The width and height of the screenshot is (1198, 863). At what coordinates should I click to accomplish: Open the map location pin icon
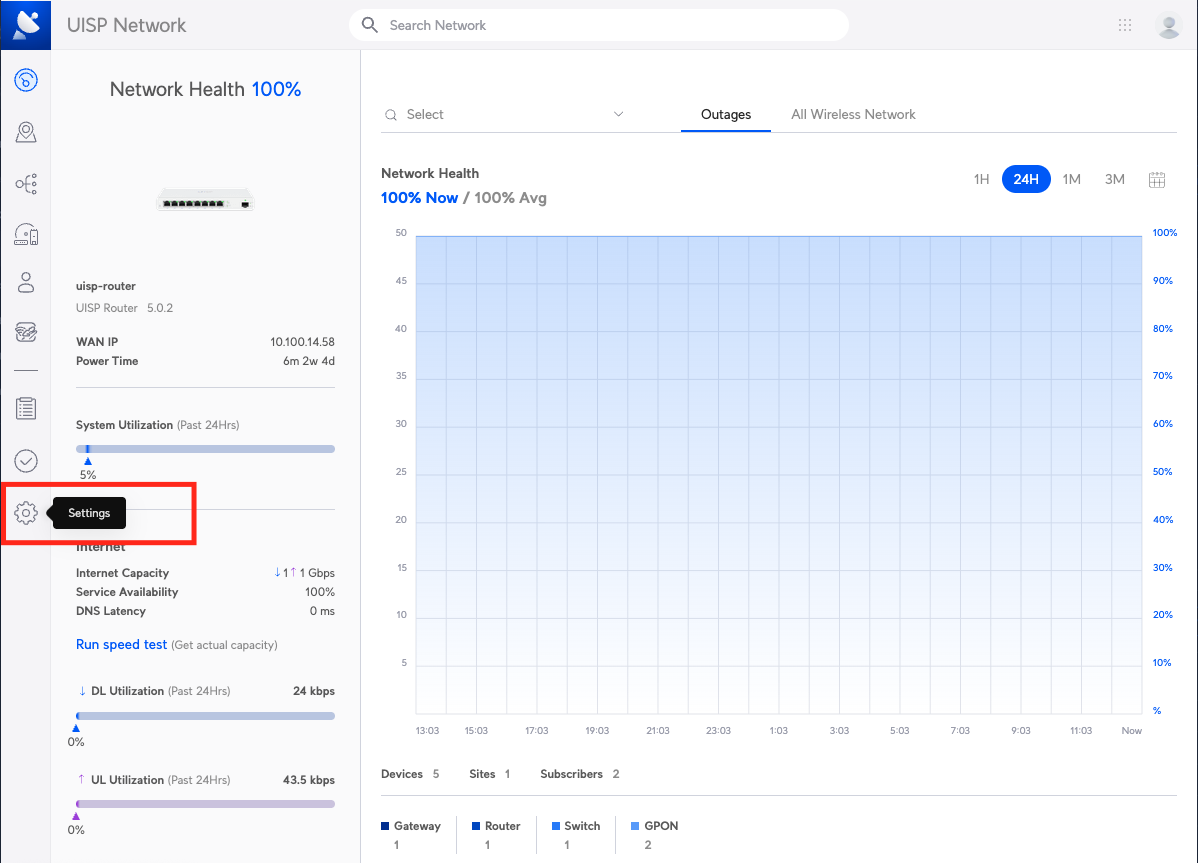26,132
